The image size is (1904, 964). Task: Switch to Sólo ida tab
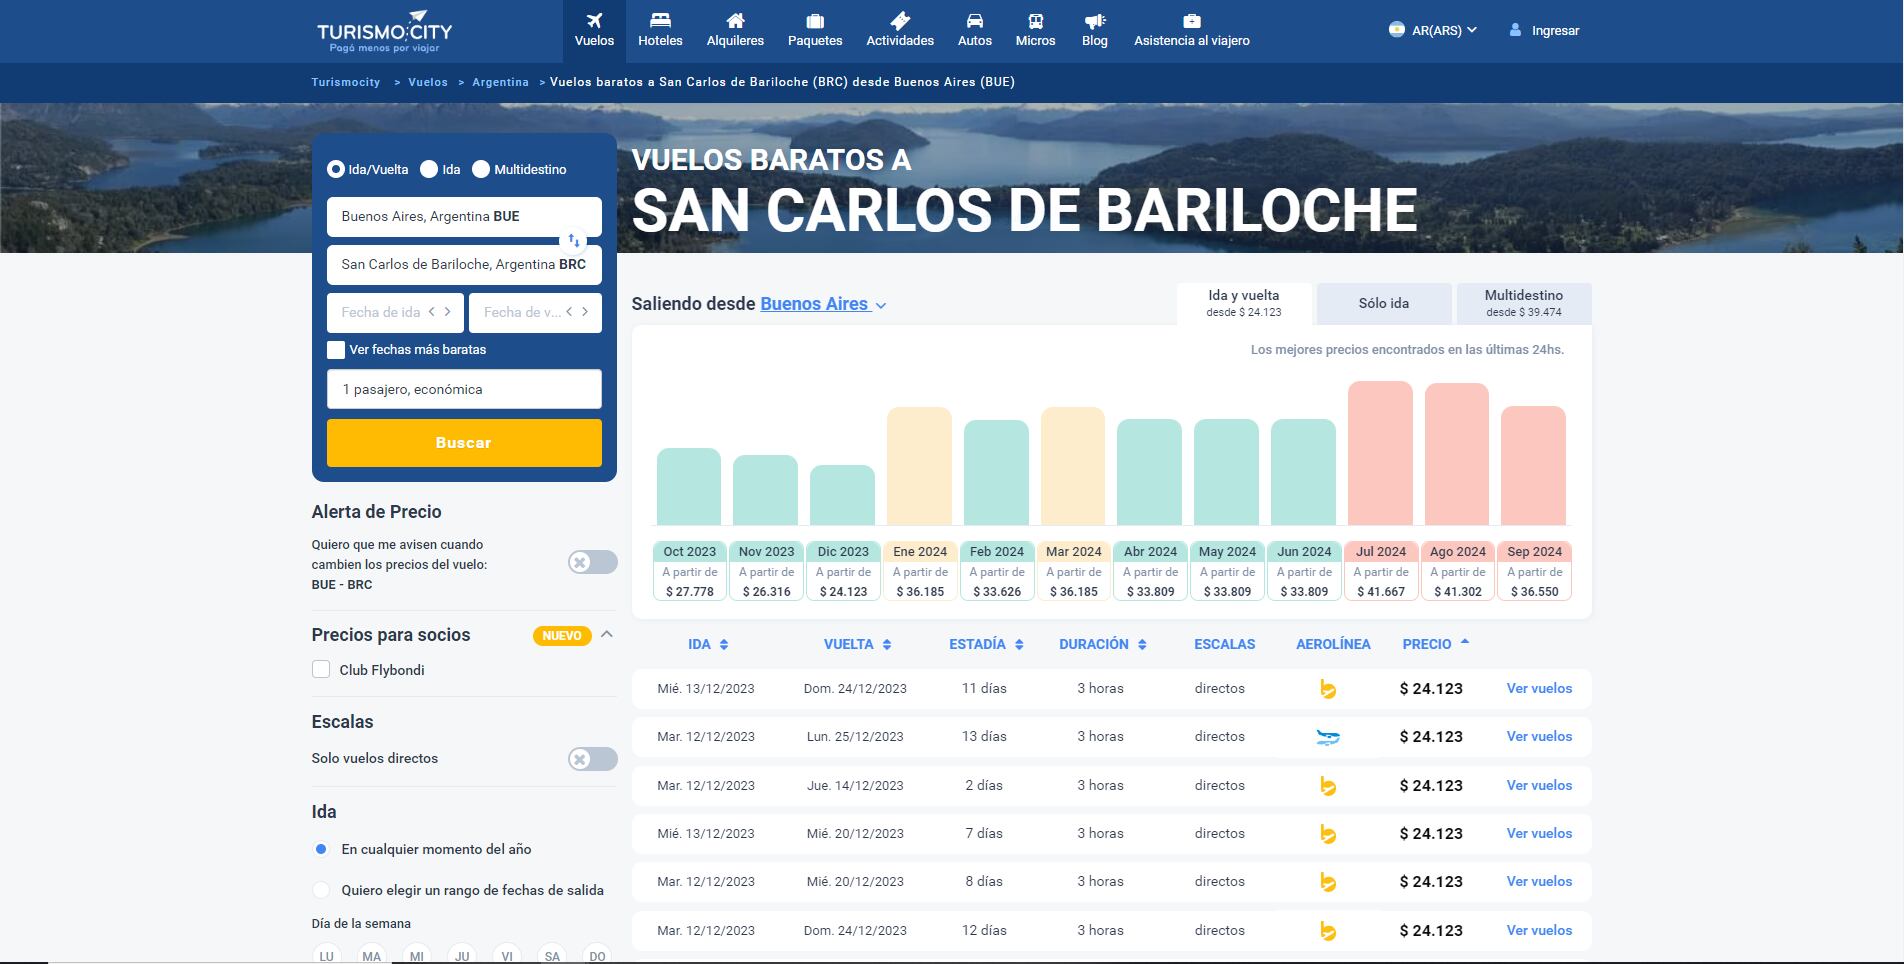pos(1384,303)
